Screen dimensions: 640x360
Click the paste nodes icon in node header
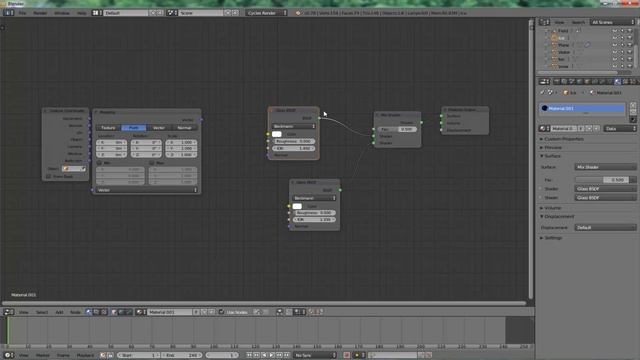(320, 312)
